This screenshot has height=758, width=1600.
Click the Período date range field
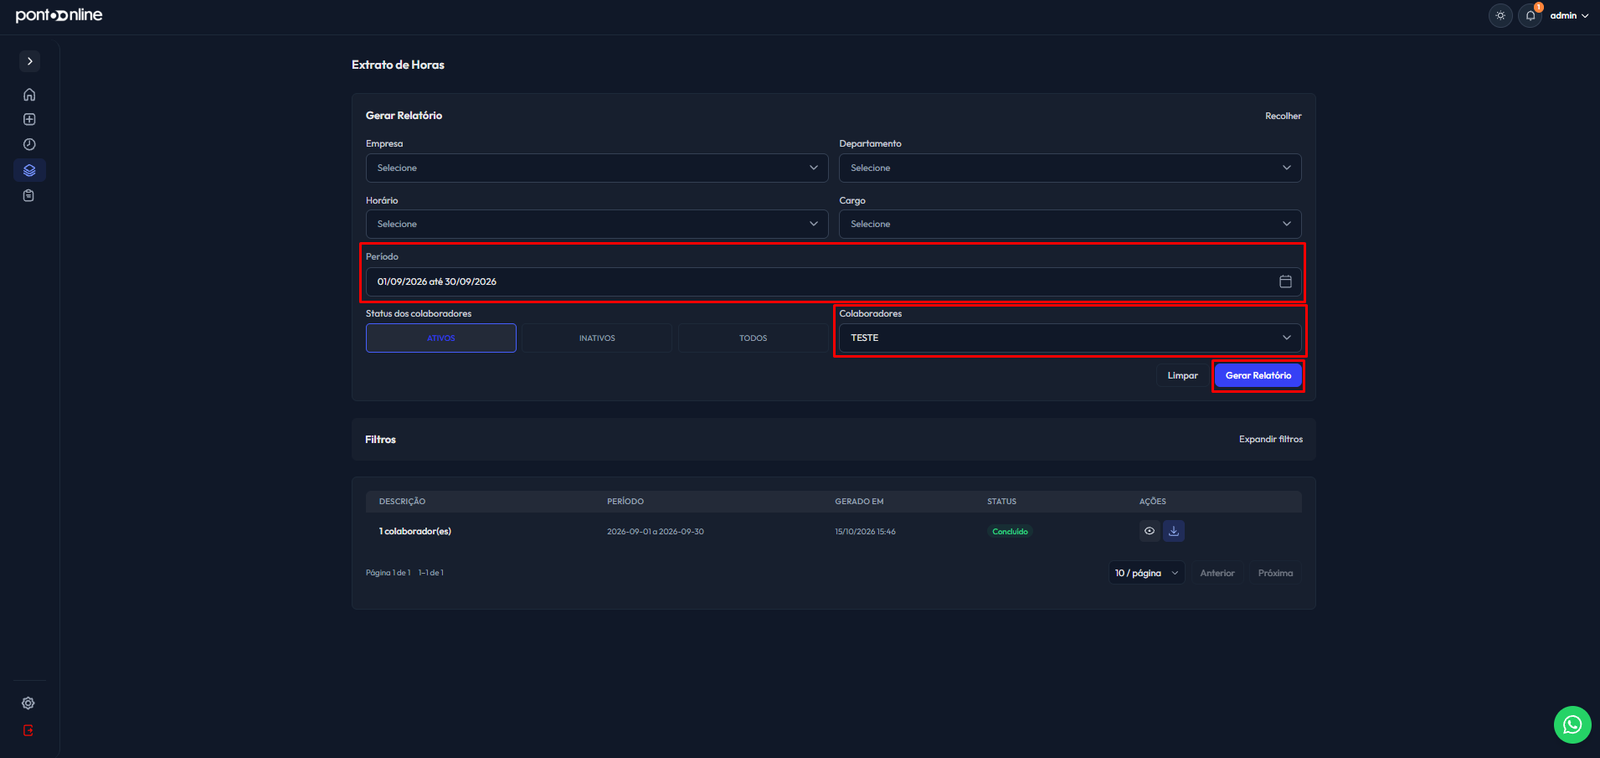click(x=834, y=282)
